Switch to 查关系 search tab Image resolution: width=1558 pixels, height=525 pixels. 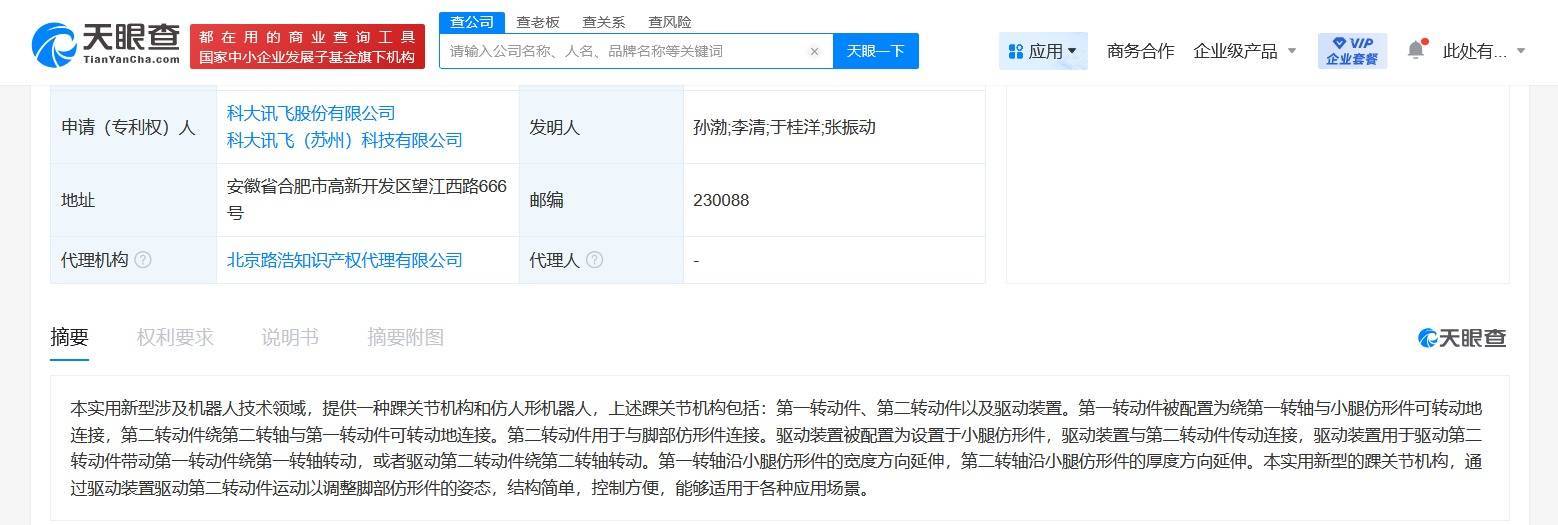coord(604,22)
